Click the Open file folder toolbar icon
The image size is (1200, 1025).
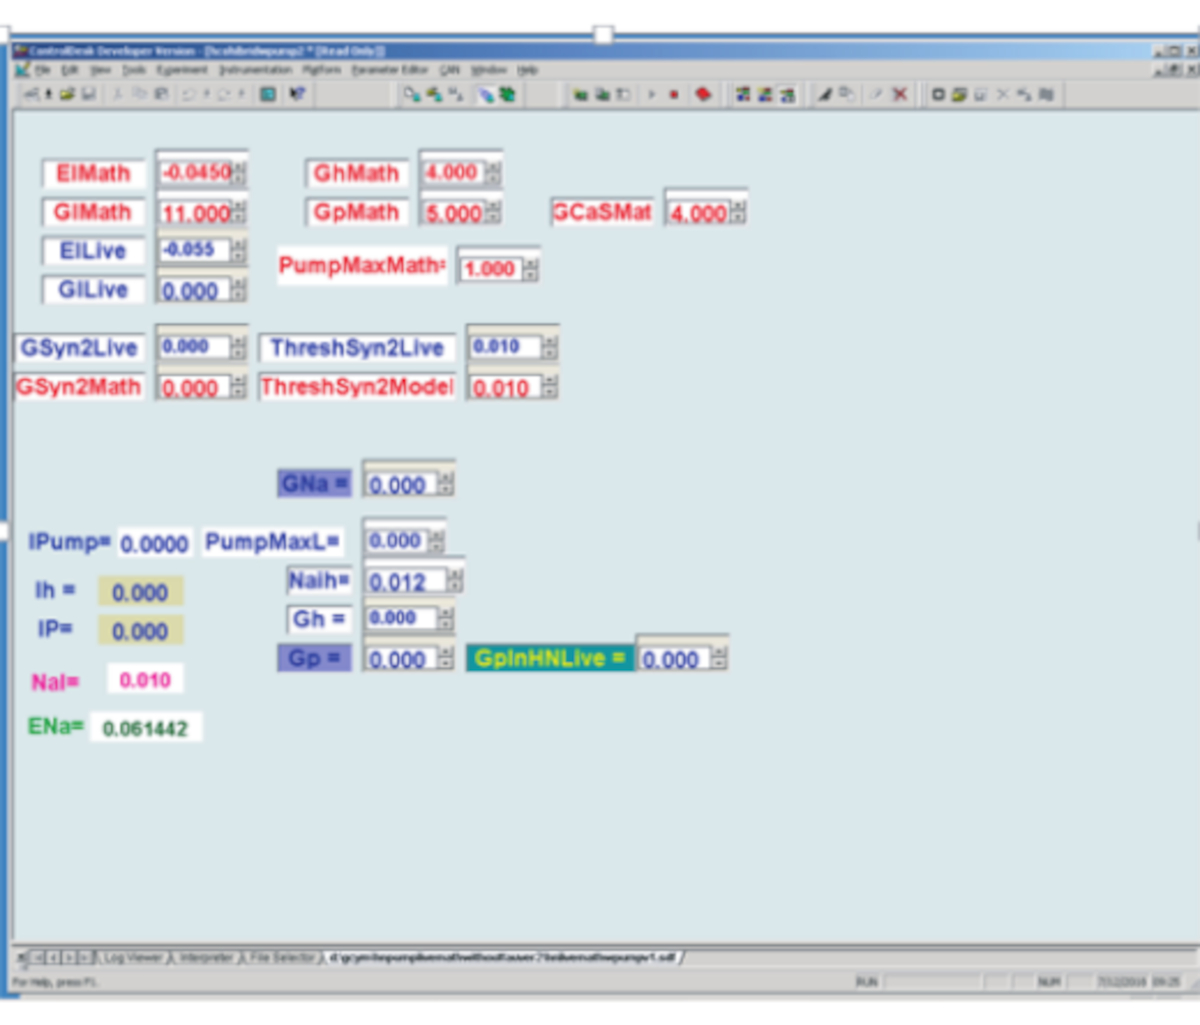coord(67,94)
